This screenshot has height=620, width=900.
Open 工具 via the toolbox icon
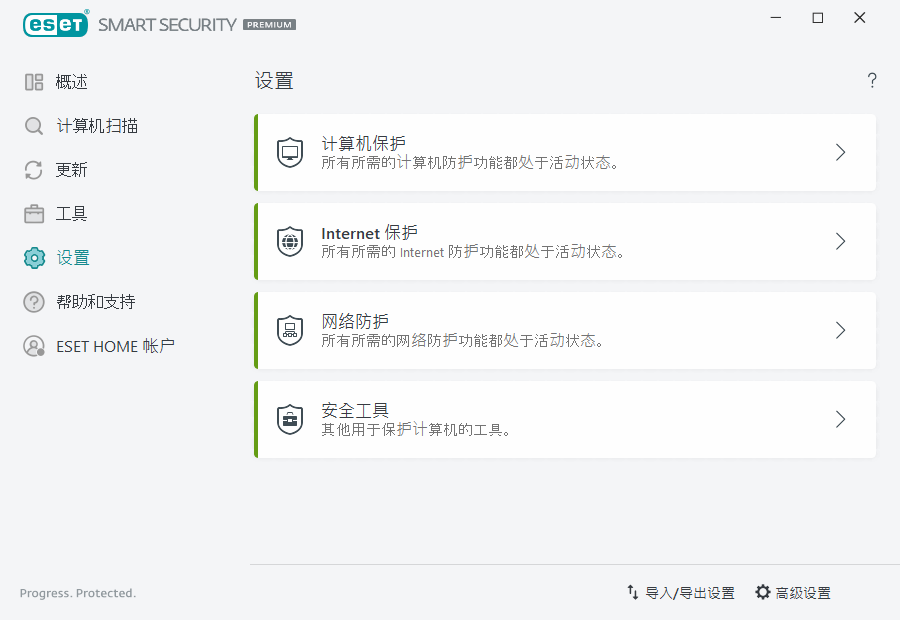(x=33, y=213)
